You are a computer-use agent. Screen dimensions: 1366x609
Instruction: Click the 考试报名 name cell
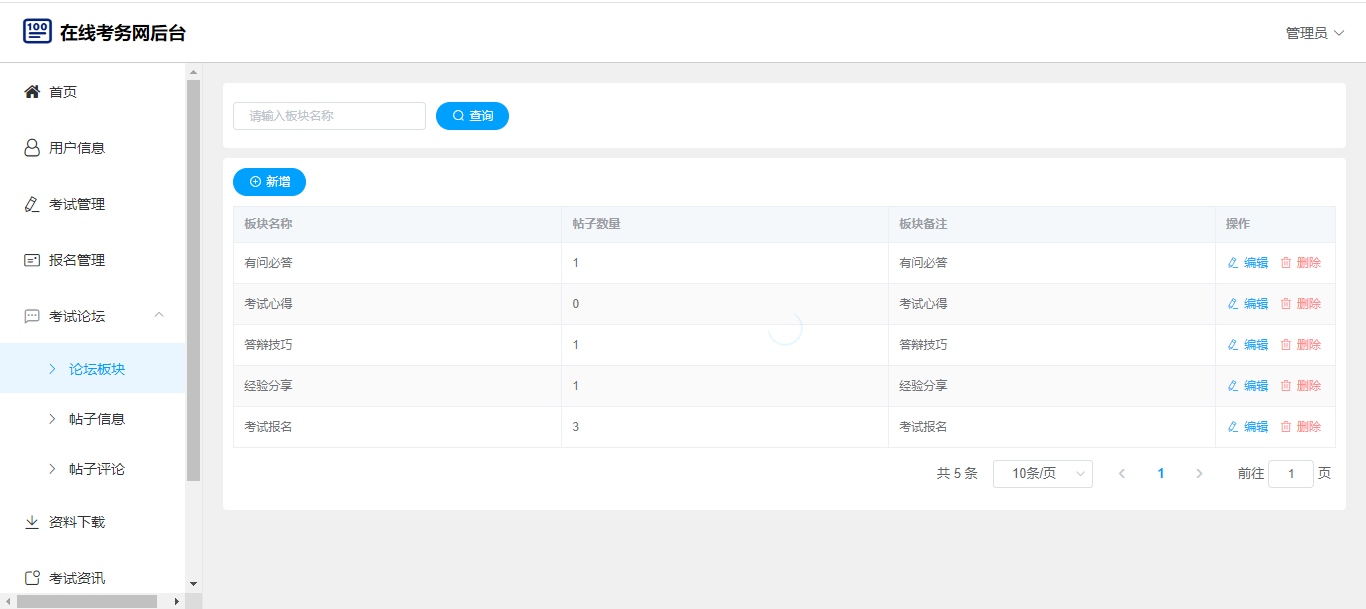coord(397,427)
